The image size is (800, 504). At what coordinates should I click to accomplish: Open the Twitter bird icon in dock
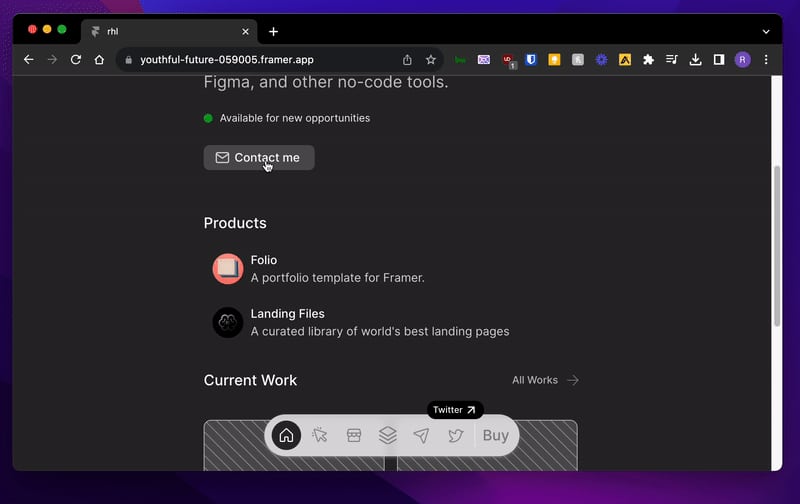(456, 435)
